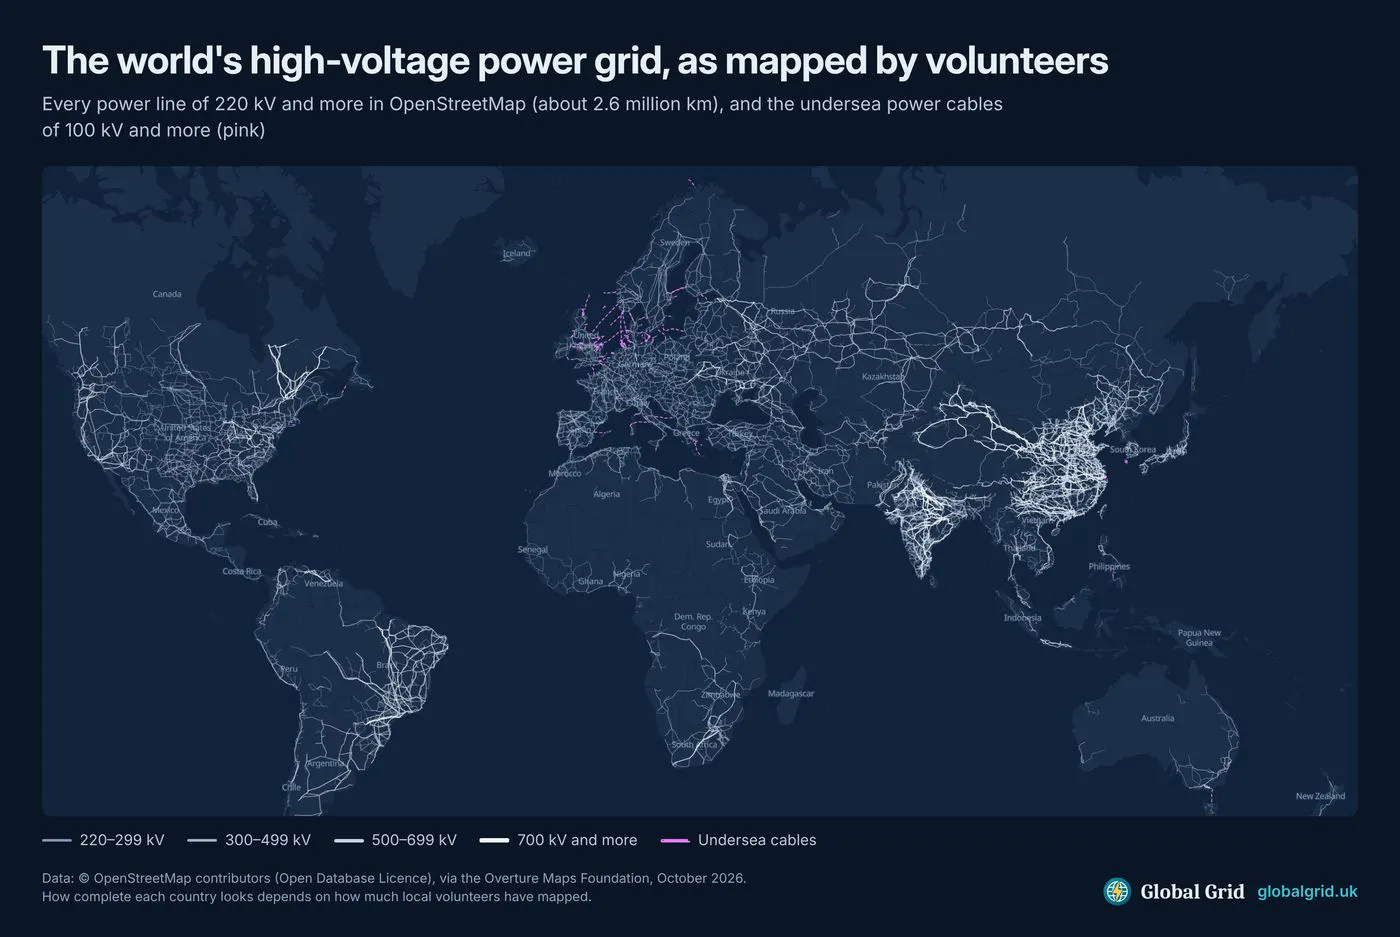
Task: Click the Zimbabwe map label
Action: (x=722, y=694)
